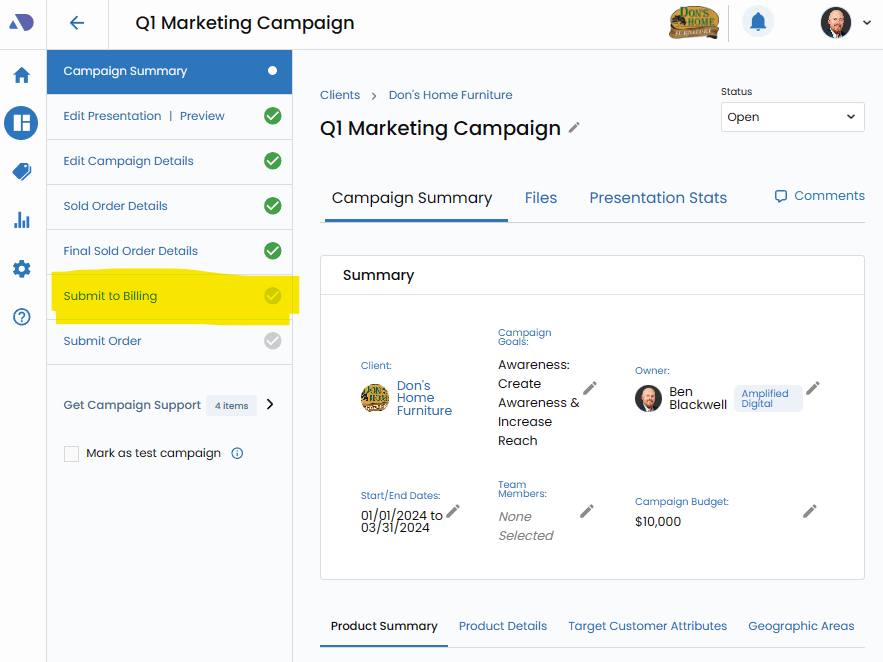This screenshot has width=883, height=662.
Task: Open the Comments link
Action: click(x=819, y=196)
